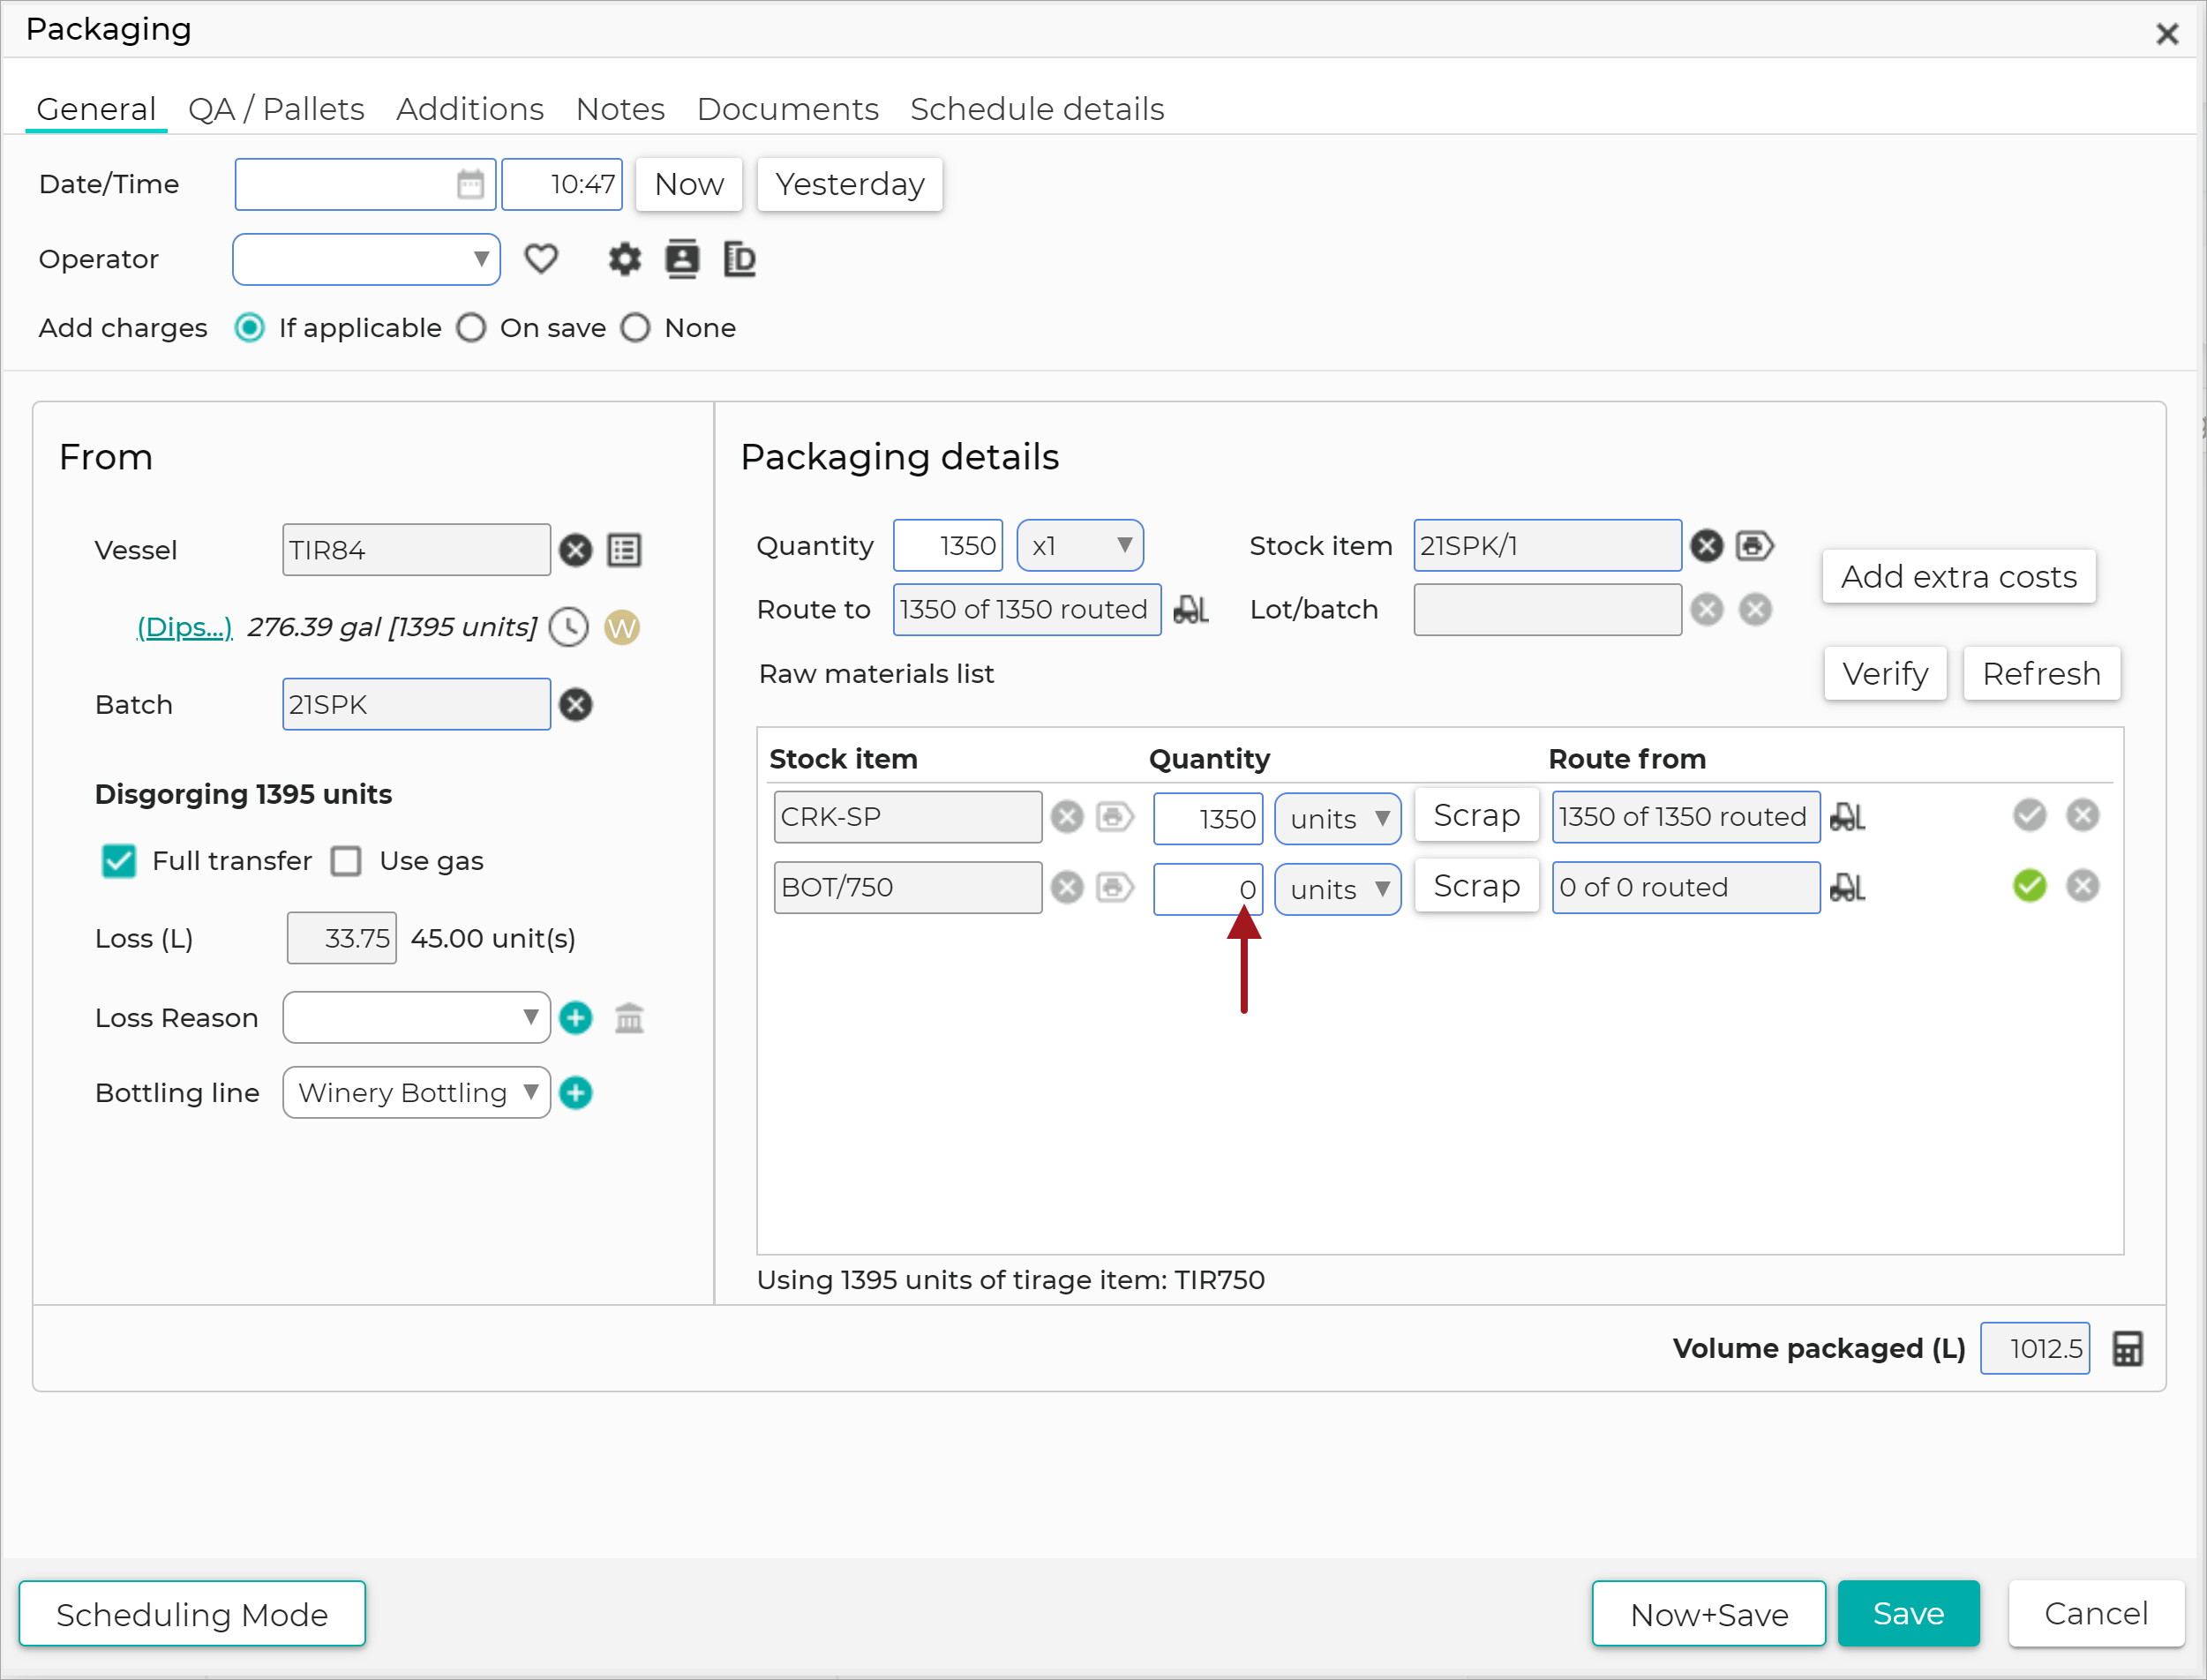The image size is (2207, 1680).
Task: Remove the BOT/750 row
Action: 2083,885
